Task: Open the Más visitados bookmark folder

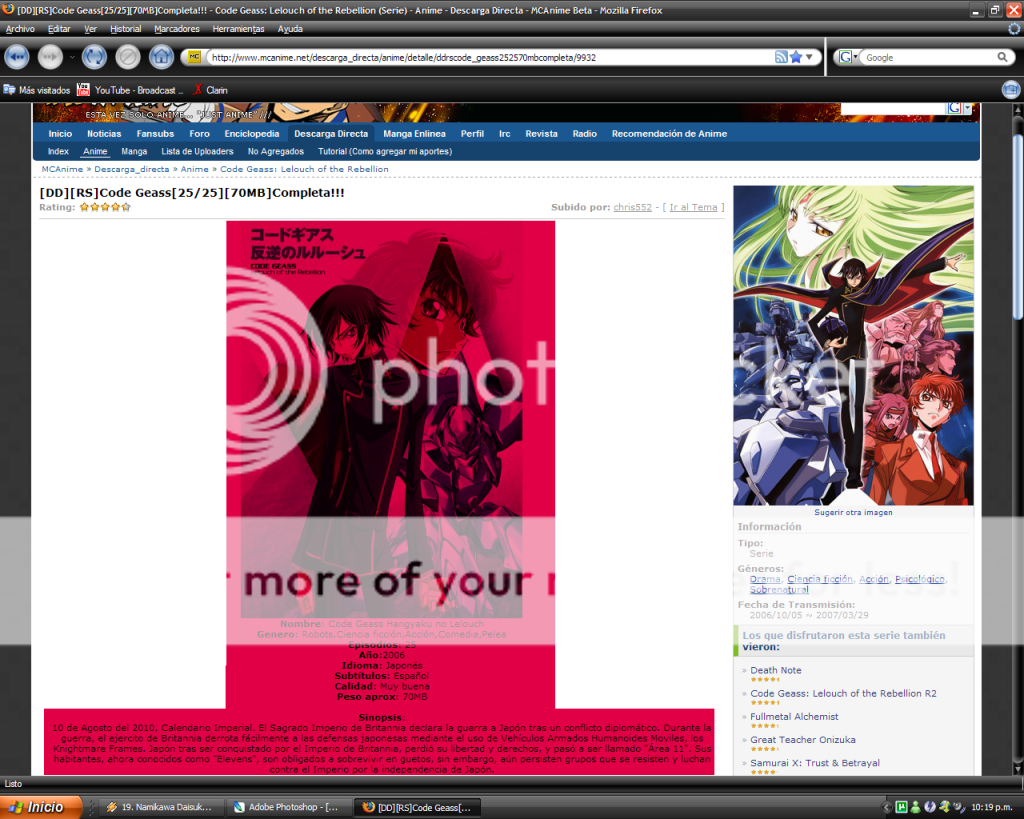Action: (37, 90)
